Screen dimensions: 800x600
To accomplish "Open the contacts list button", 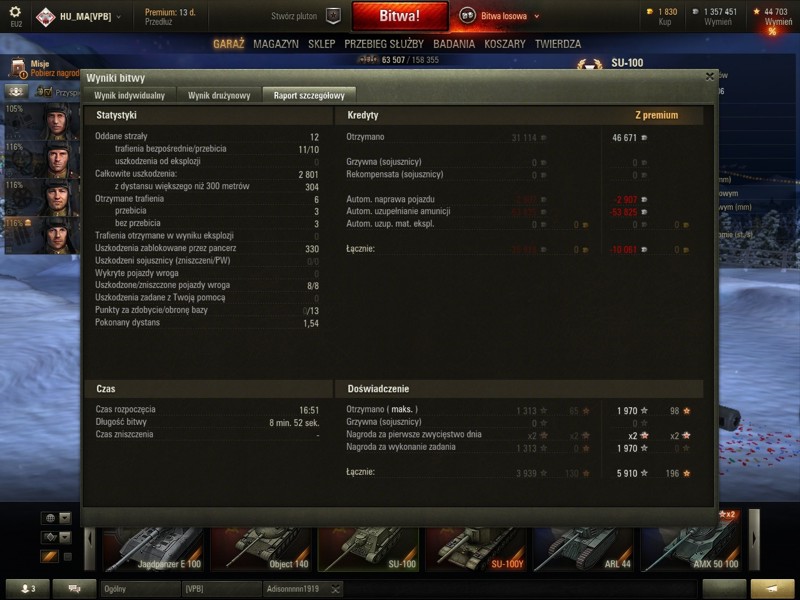I will coord(27,589).
